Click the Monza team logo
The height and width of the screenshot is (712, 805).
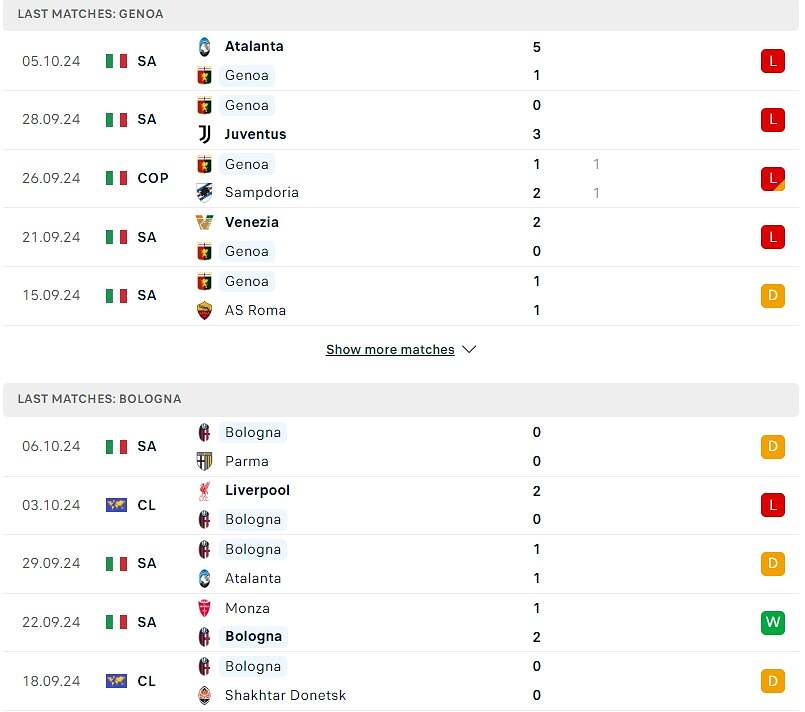[x=205, y=608]
